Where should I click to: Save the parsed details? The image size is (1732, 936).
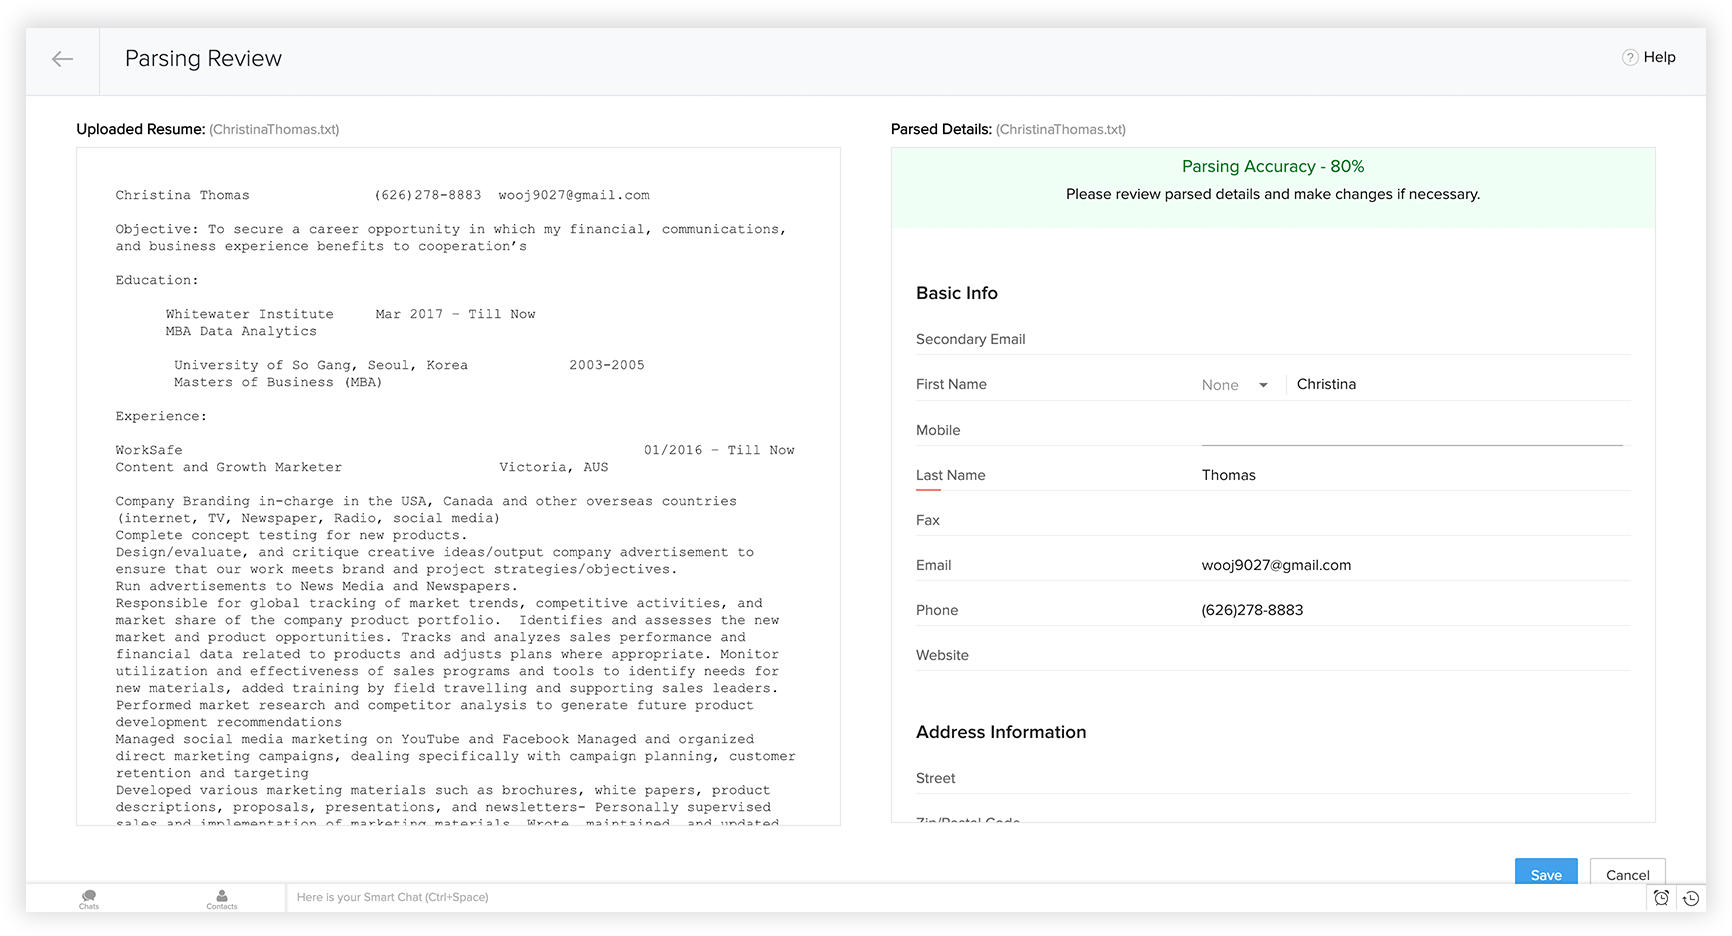[1546, 872]
